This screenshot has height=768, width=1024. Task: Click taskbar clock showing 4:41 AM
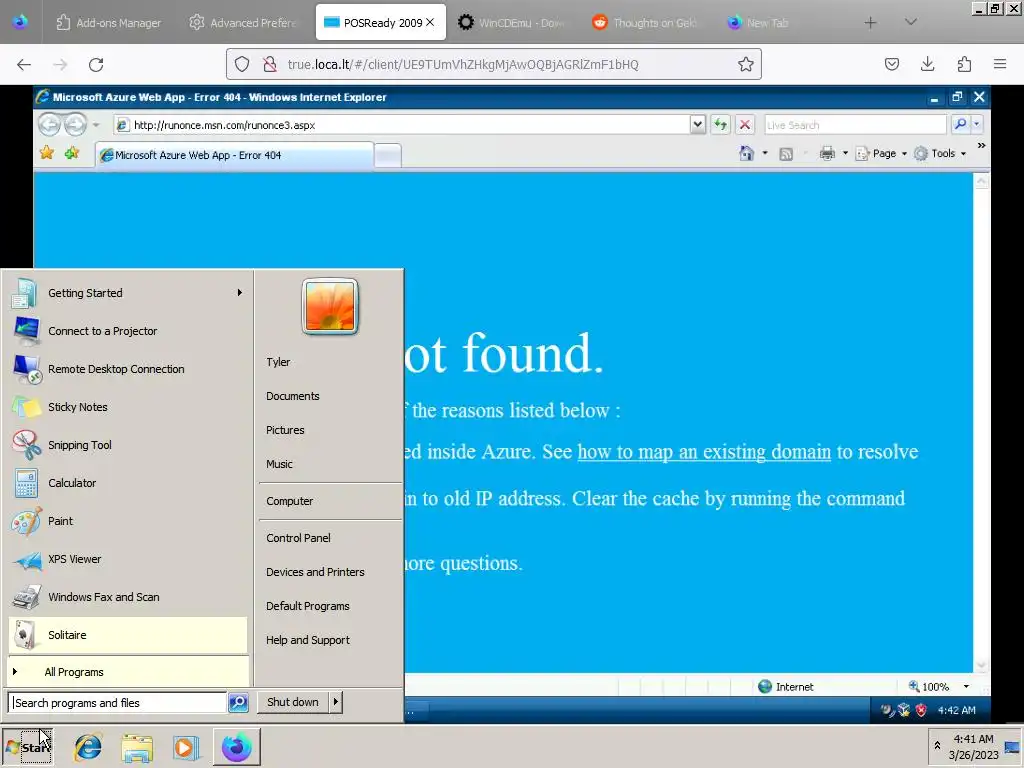point(973,746)
